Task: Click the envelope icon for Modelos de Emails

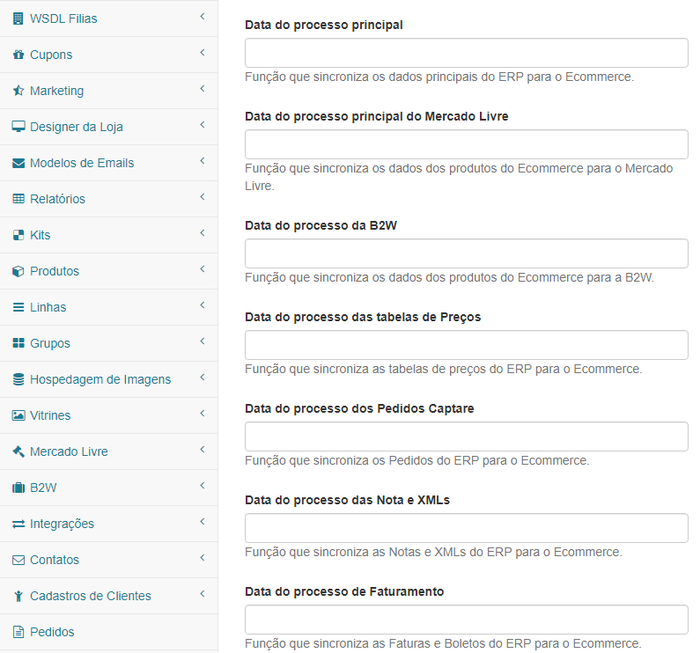Action: [x=18, y=163]
